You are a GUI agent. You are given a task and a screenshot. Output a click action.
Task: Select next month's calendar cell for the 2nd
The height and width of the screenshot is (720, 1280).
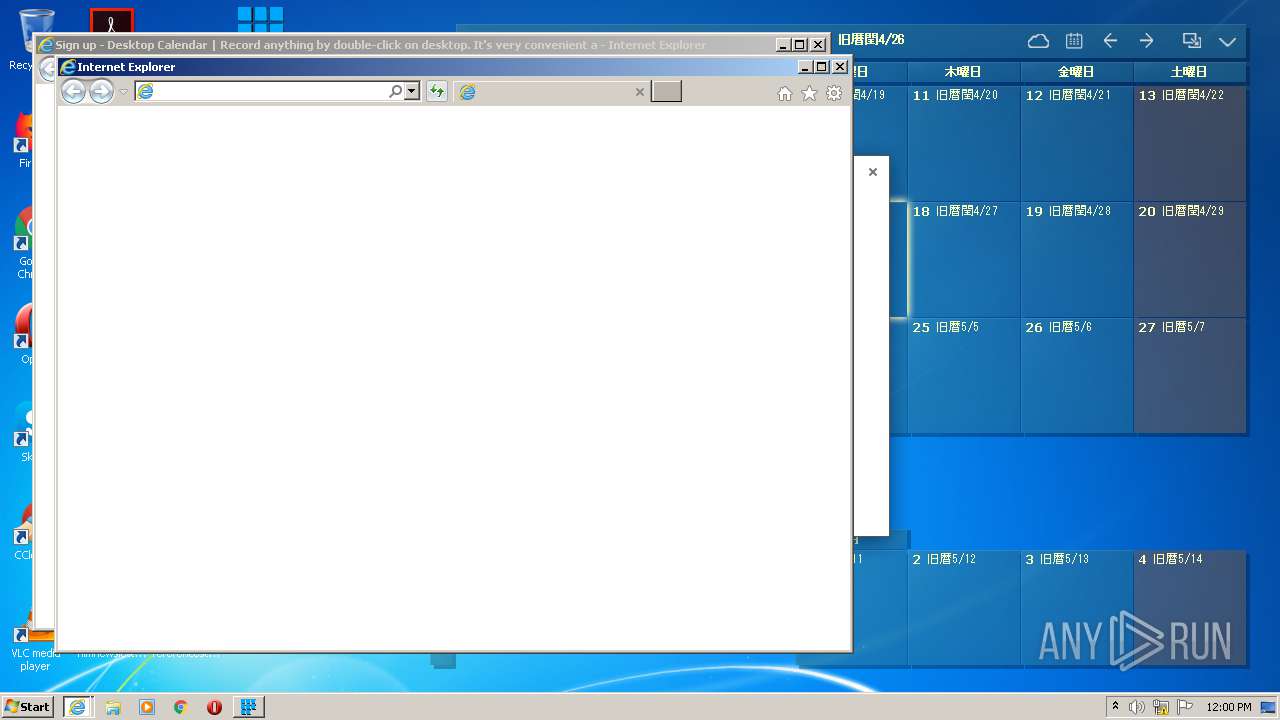click(964, 608)
